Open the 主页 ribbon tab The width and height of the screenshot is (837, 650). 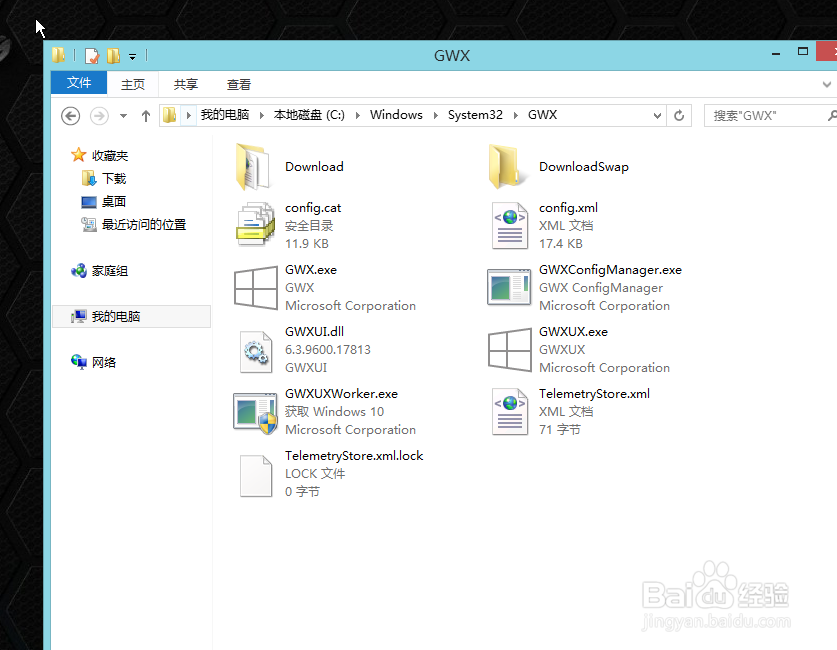pyautogui.click(x=133, y=84)
